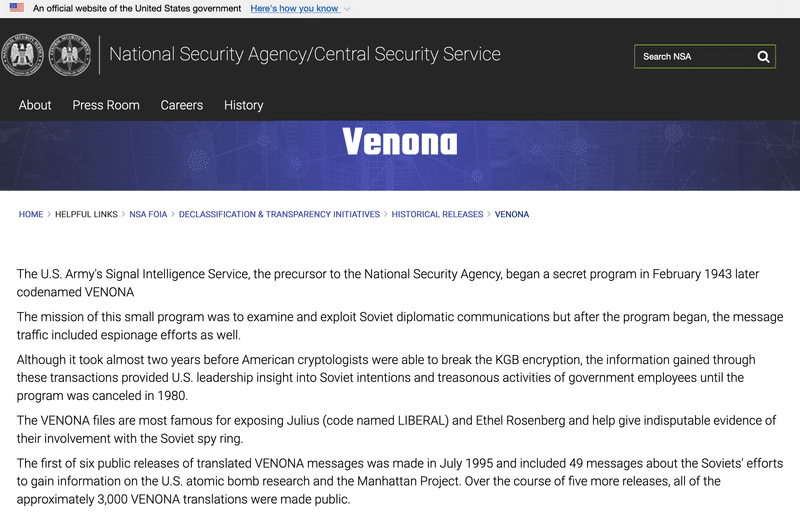Open Historical Releases breadcrumb link

pyautogui.click(x=437, y=214)
